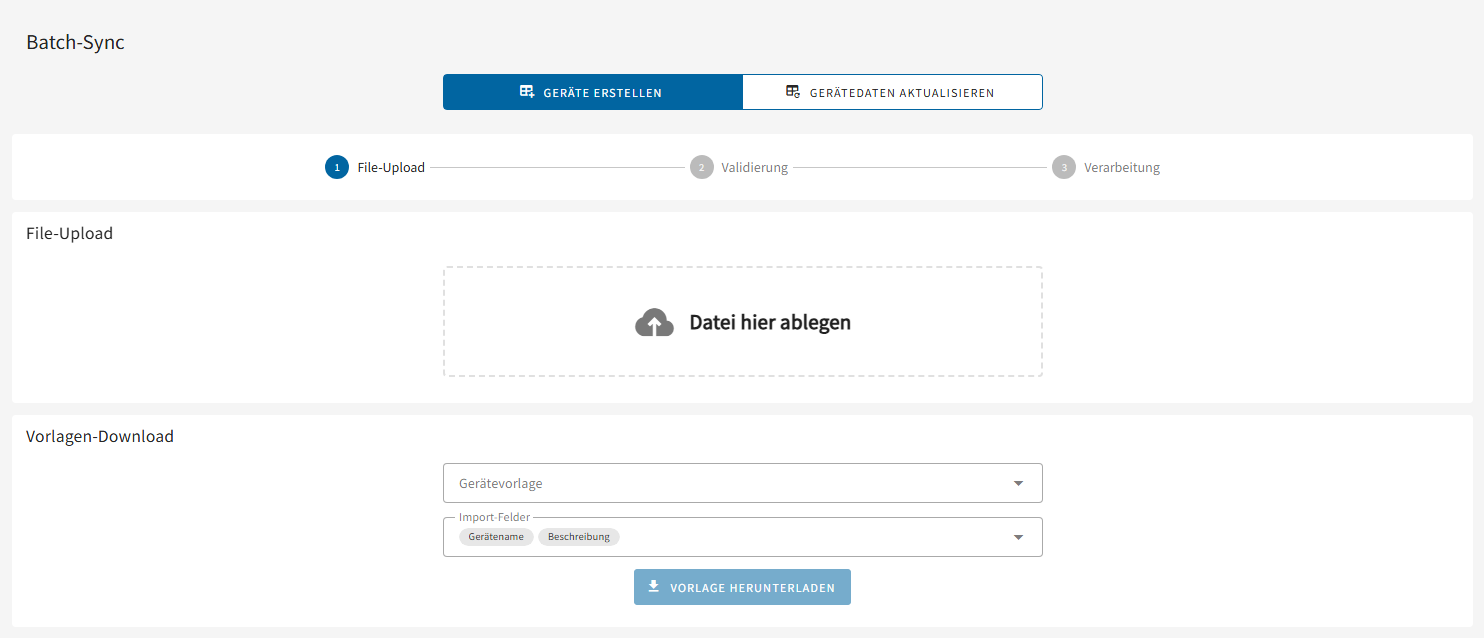Select the step 1 circle indicator
Image resolution: width=1484 pixels, height=638 pixels.
click(337, 167)
